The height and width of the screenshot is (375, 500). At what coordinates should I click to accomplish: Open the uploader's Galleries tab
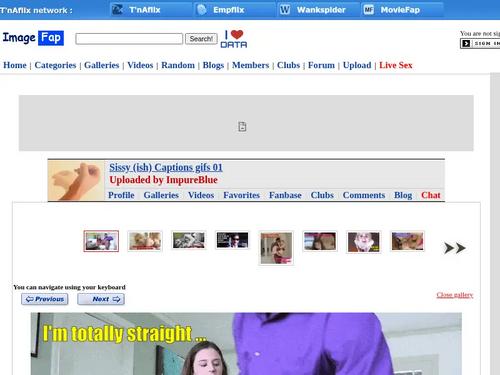(161, 195)
